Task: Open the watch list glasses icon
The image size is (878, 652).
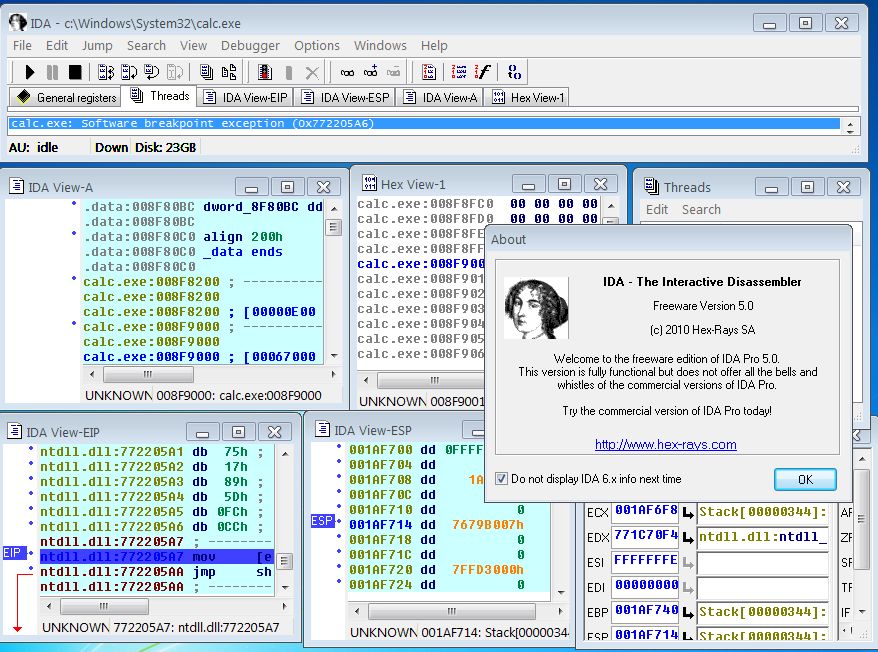Action: coord(347,72)
